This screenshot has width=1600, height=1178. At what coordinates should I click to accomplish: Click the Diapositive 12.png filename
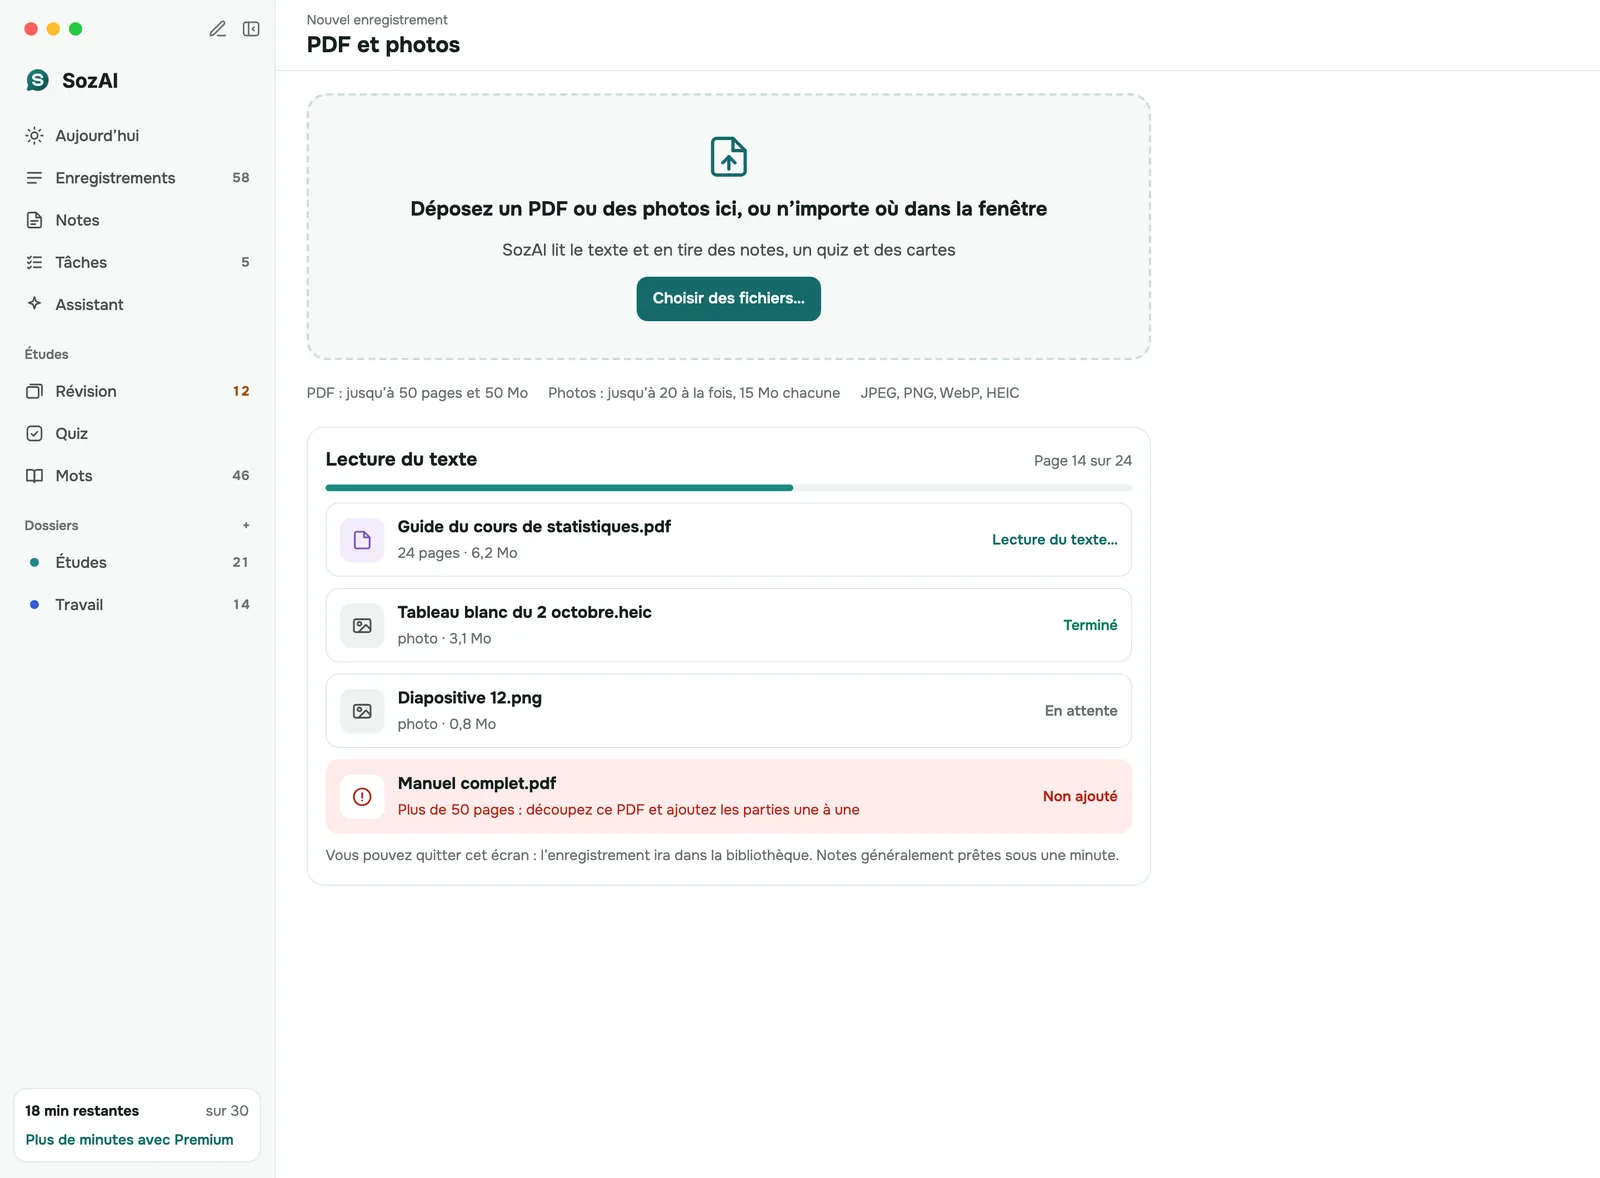(470, 698)
